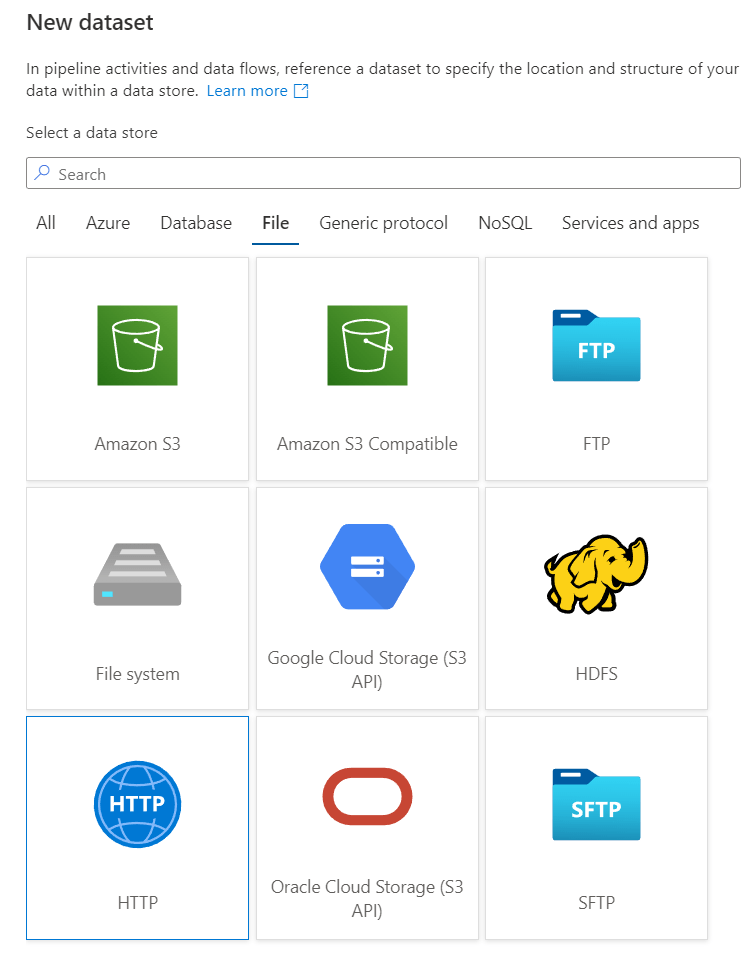This screenshot has width=742, height=959.
Task: Click the Amazon S3 Compatible label text
Action: click(367, 444)
